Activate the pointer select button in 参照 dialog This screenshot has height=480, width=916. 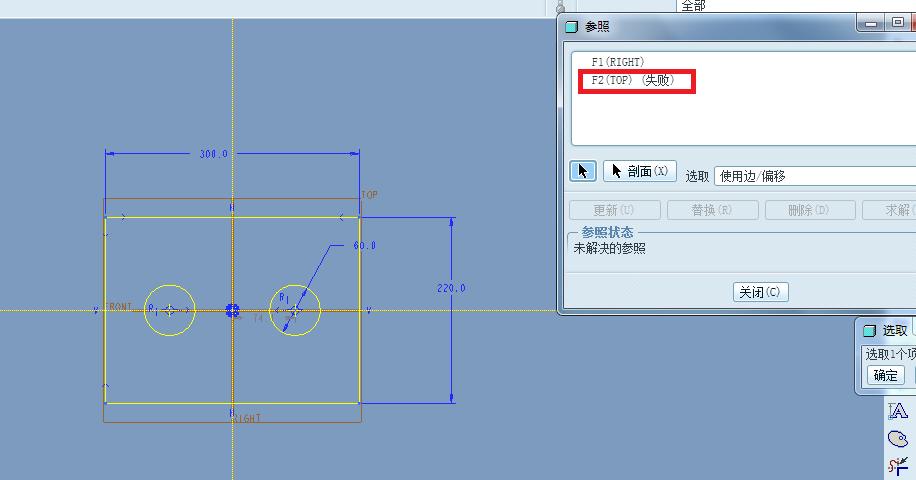pos(582,171)
